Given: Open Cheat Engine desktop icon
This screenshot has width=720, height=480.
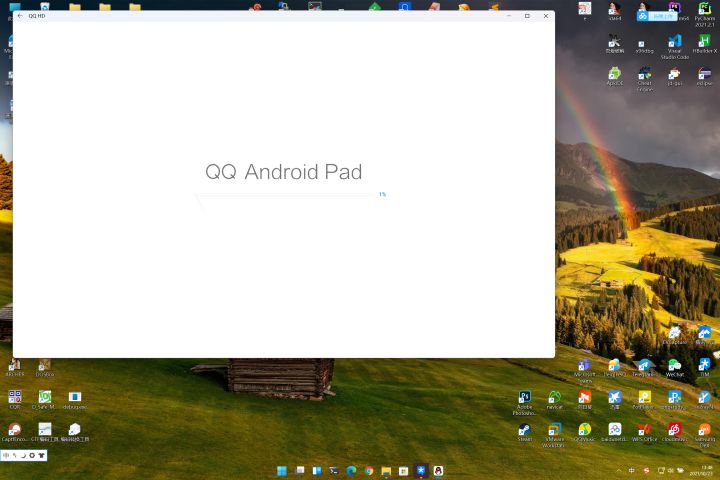Looking at the screenshot, I should (x=645, y=75).
